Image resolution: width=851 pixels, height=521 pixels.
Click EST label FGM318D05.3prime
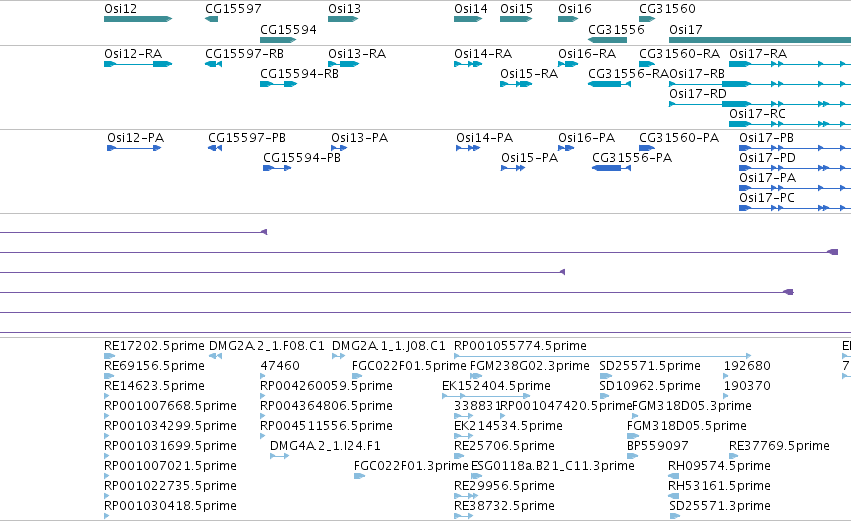[x=691, y=406]
